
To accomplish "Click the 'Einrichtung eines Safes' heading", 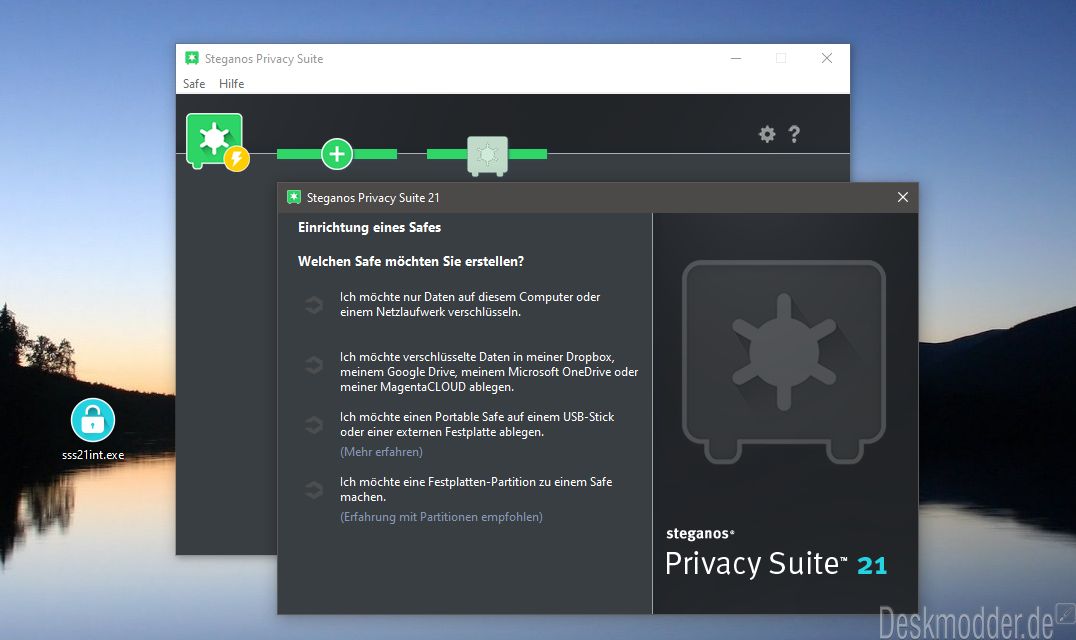I will (369, 228).
